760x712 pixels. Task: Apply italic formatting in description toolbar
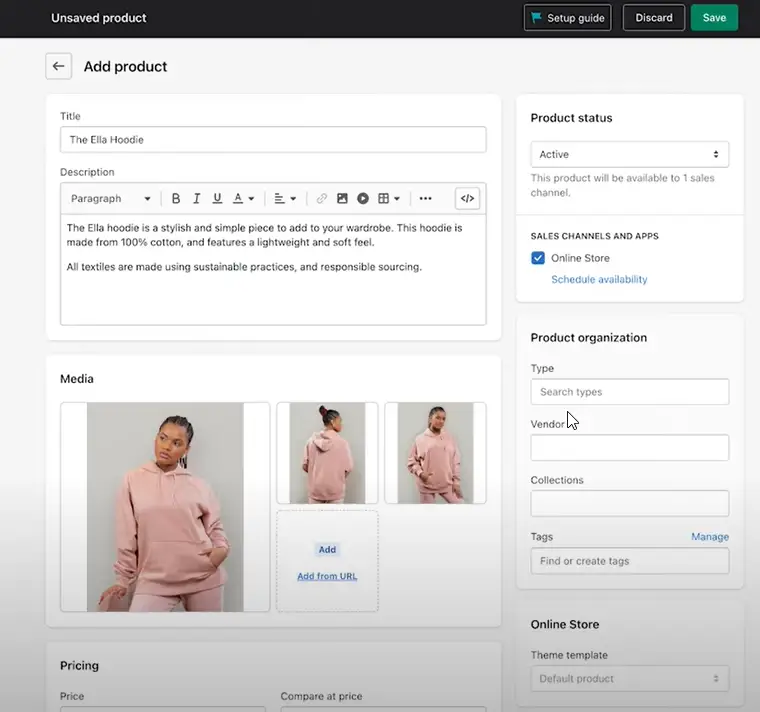[196, 199]
